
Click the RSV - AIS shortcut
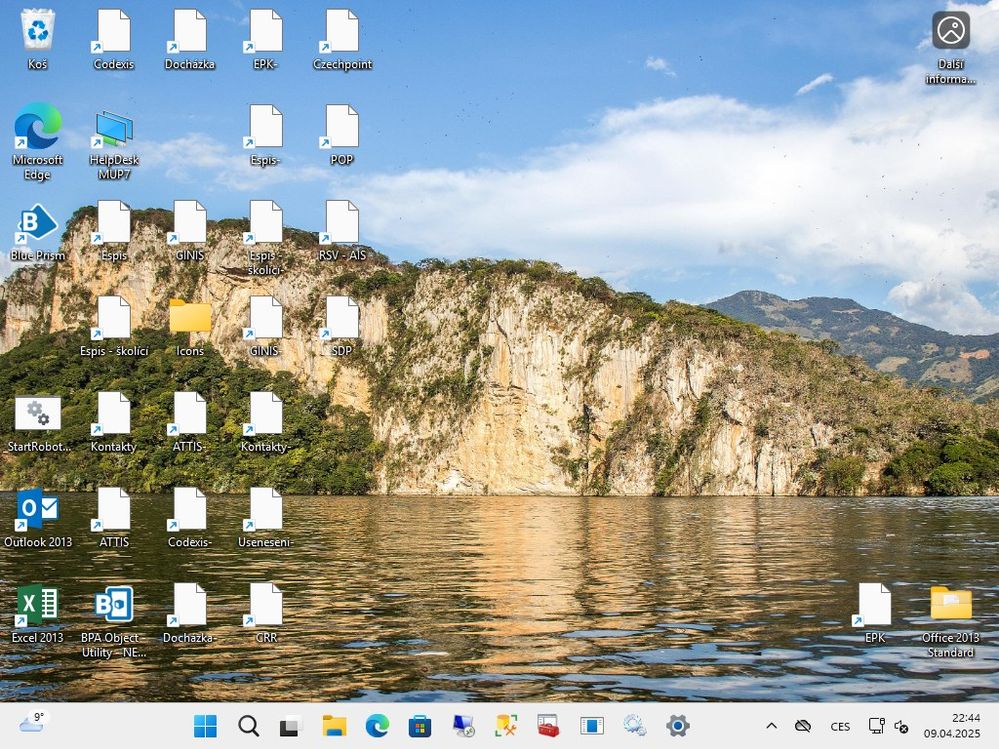[x=342, y=223]
